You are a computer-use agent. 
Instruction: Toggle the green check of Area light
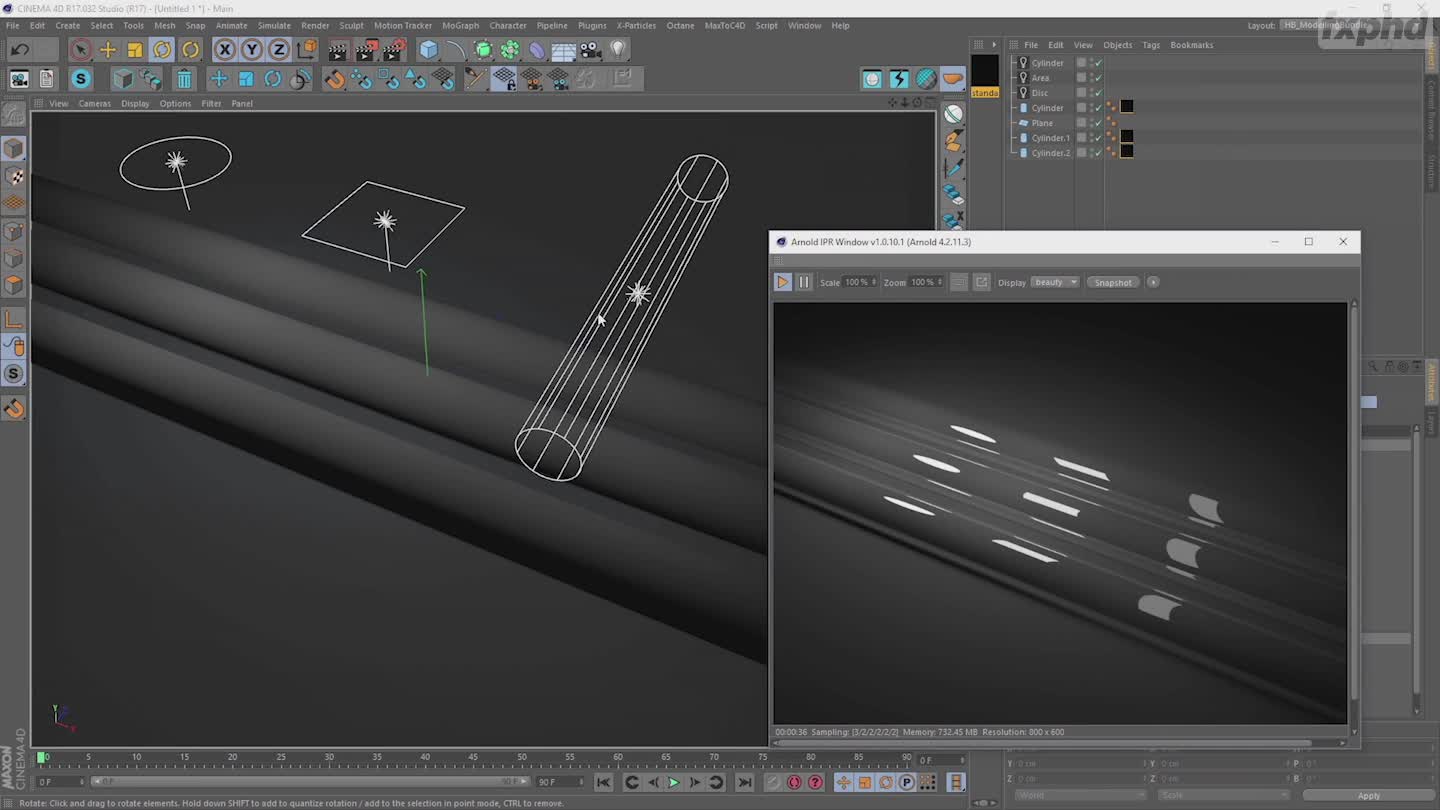coord(1098,77)
